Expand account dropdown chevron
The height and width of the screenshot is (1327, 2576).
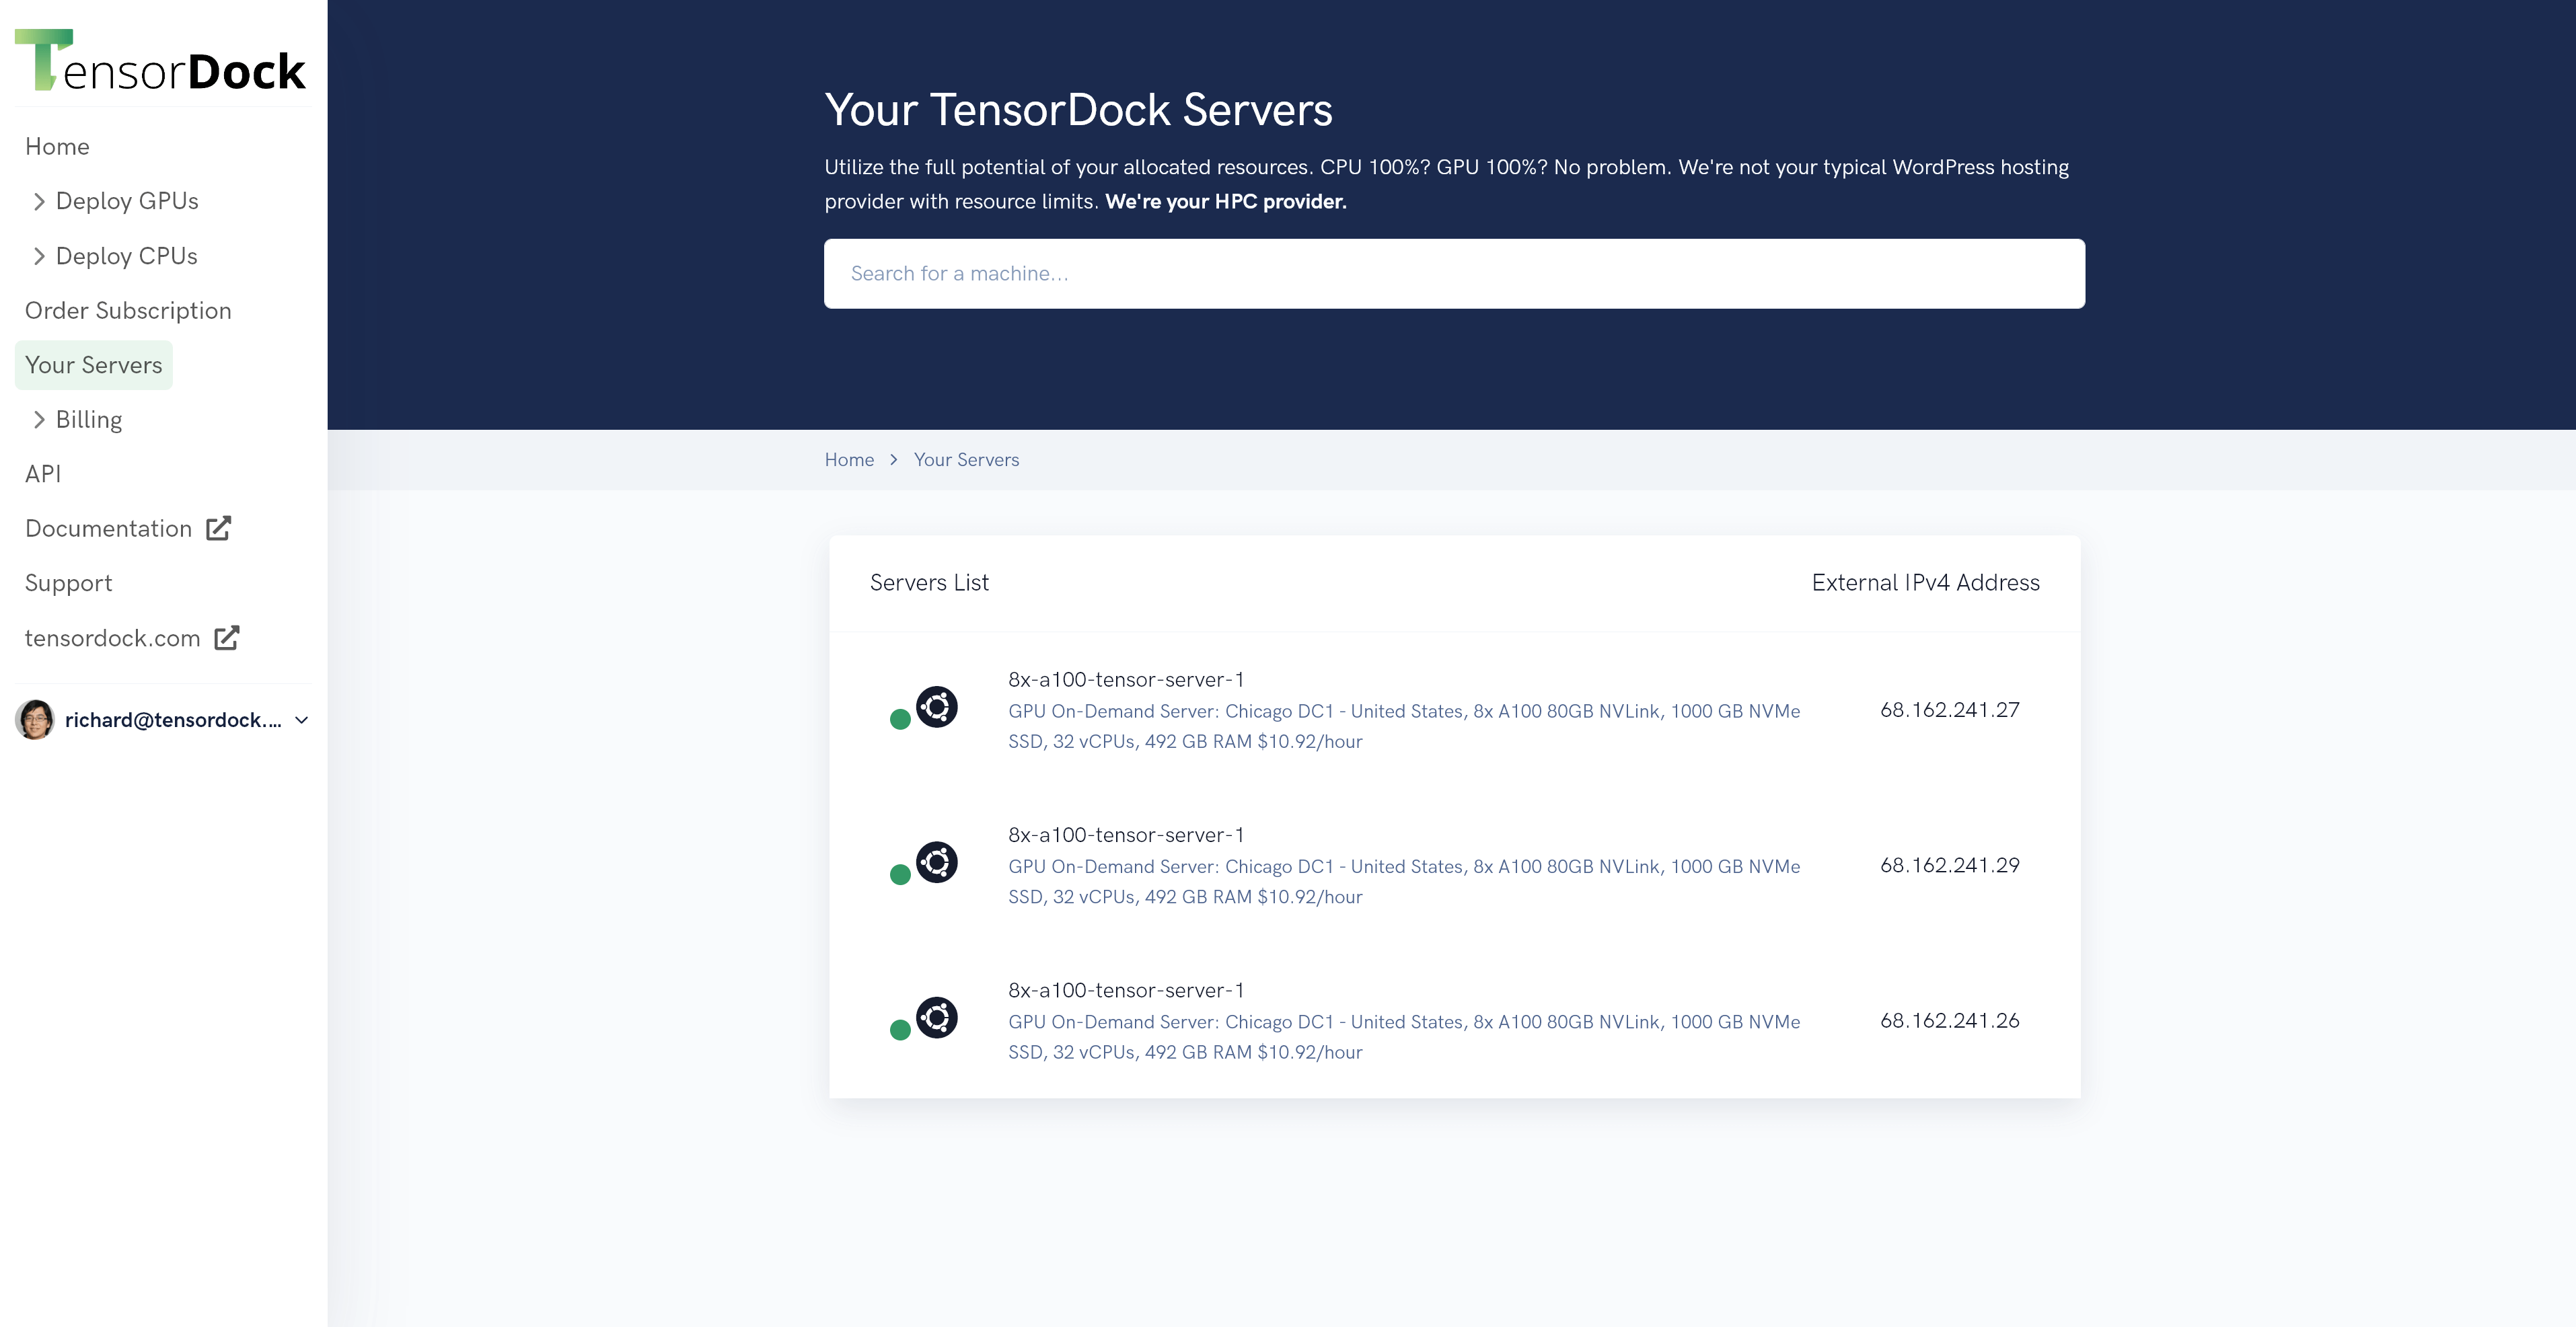tap(301, 720)
